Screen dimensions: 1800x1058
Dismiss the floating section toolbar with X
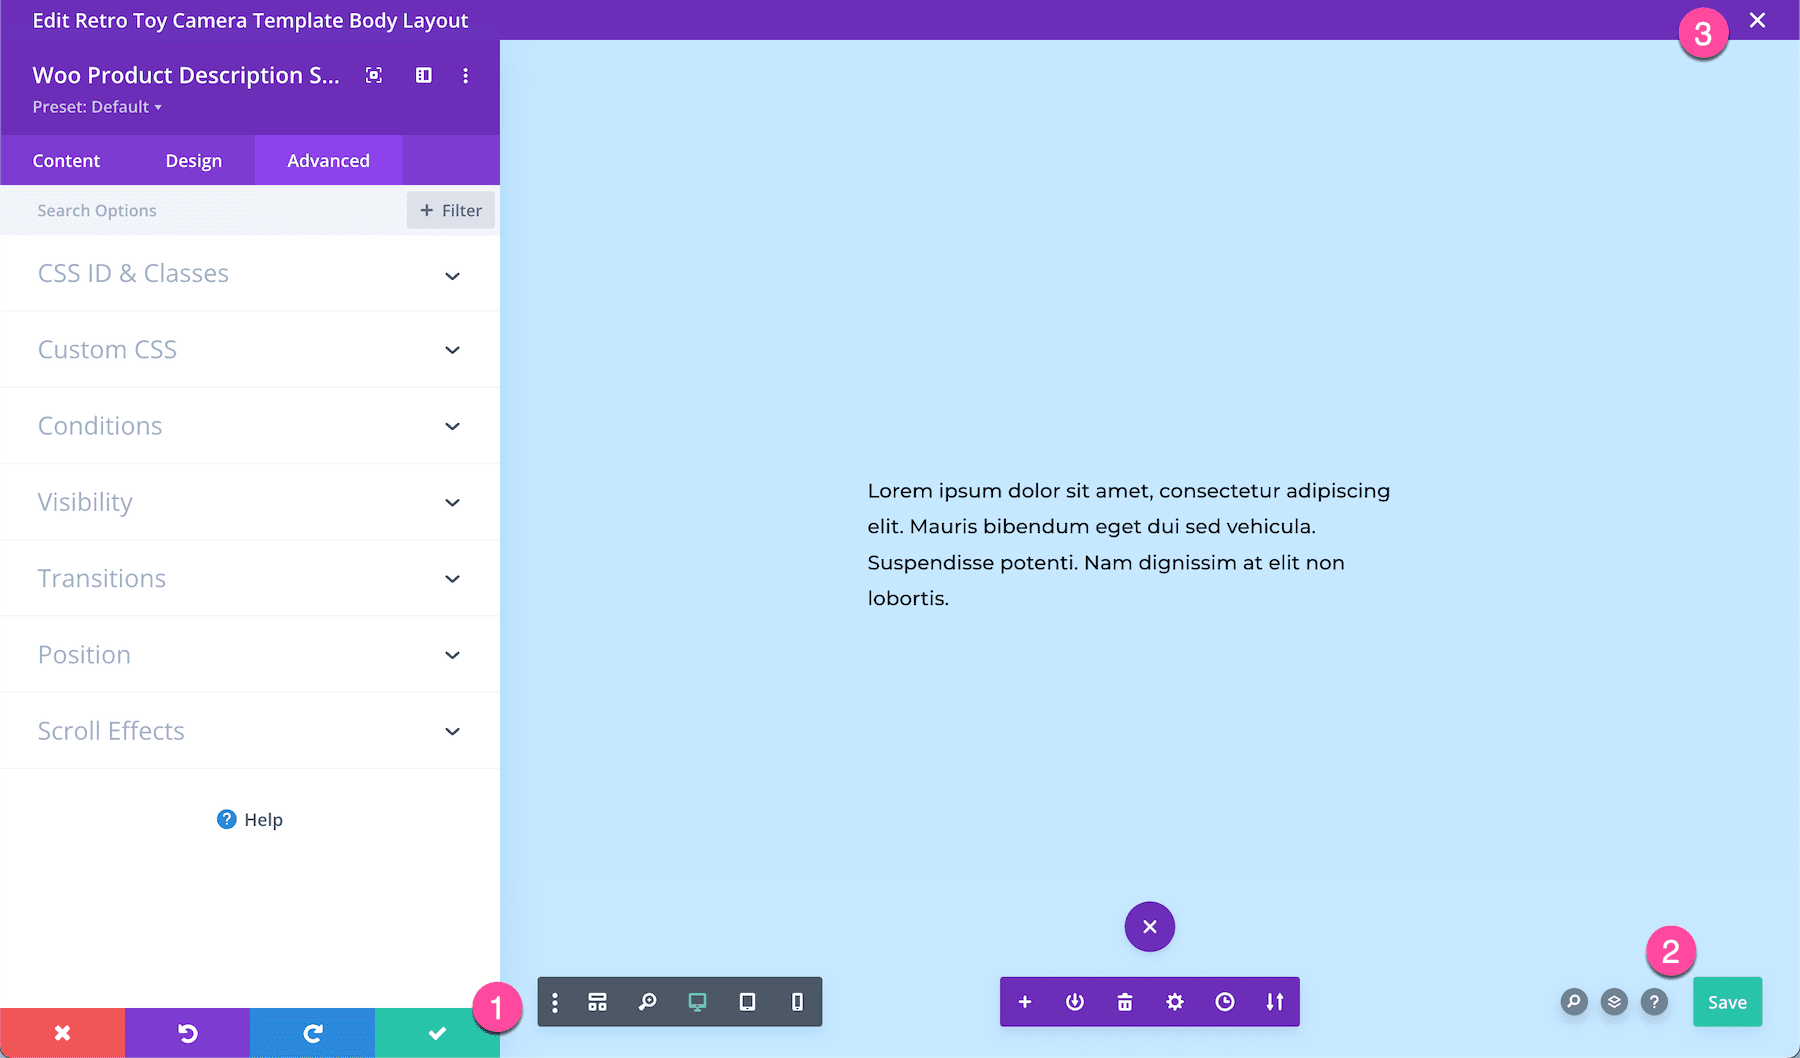point(1149,926)
